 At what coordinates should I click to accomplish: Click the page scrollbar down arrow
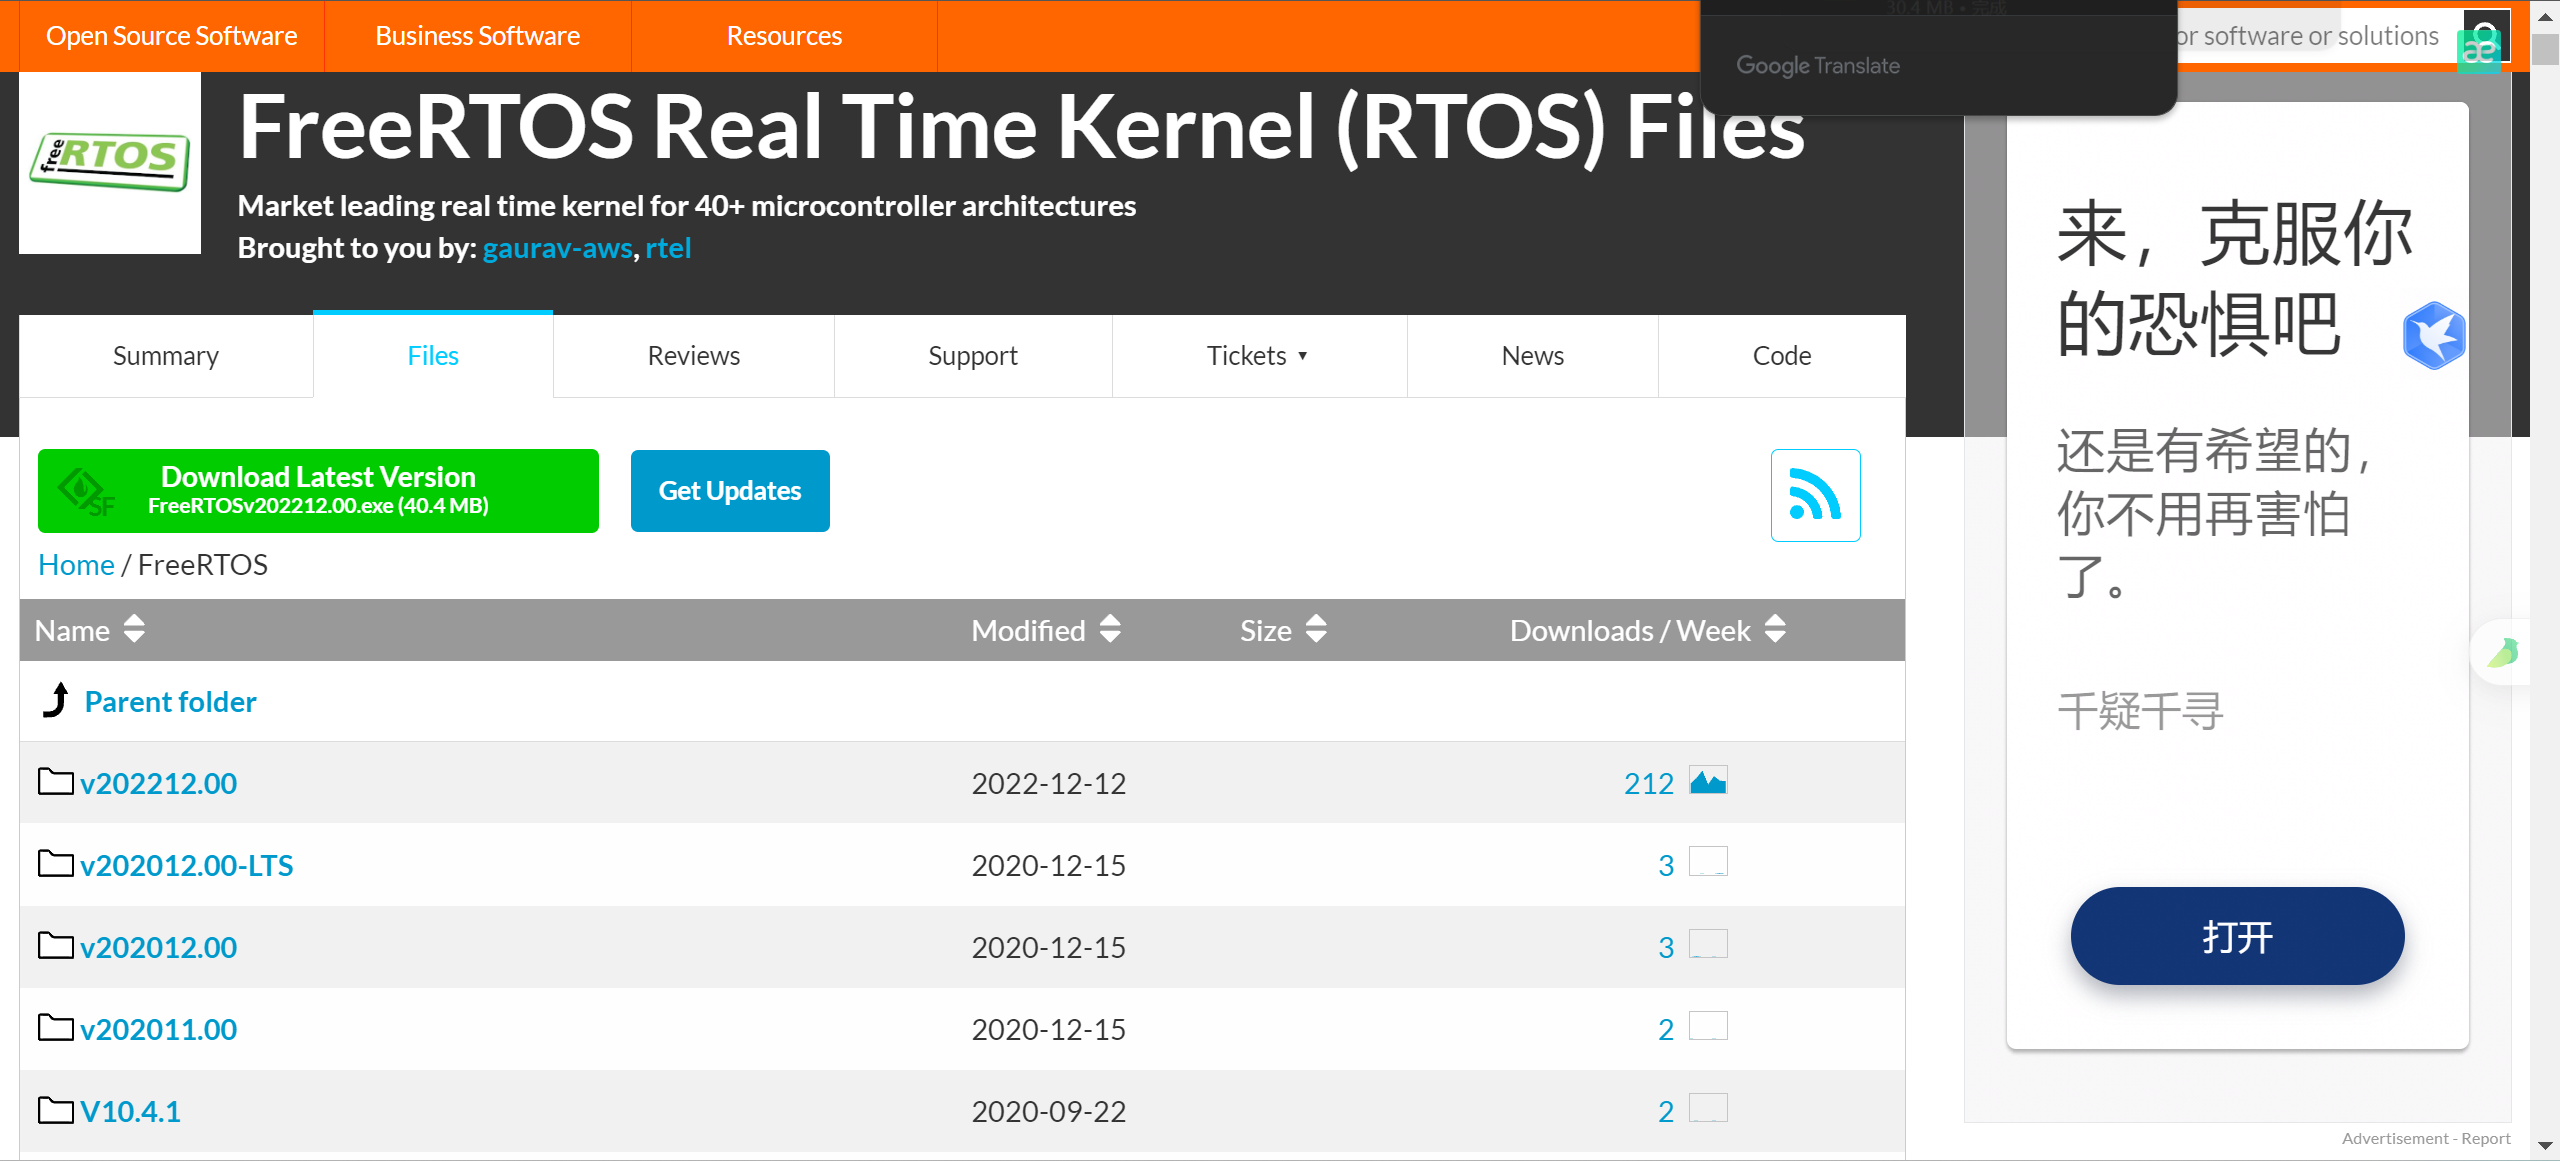pos(2546,1145)
